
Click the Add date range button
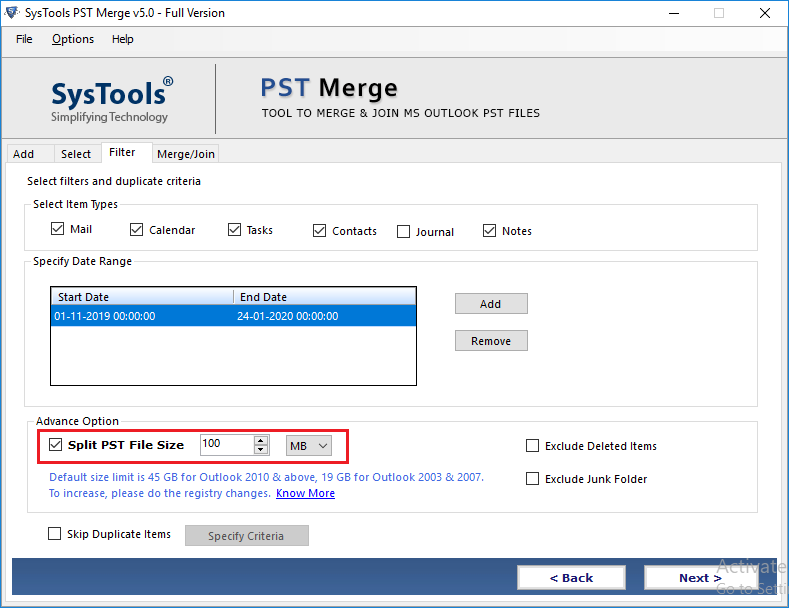point(491,303)
